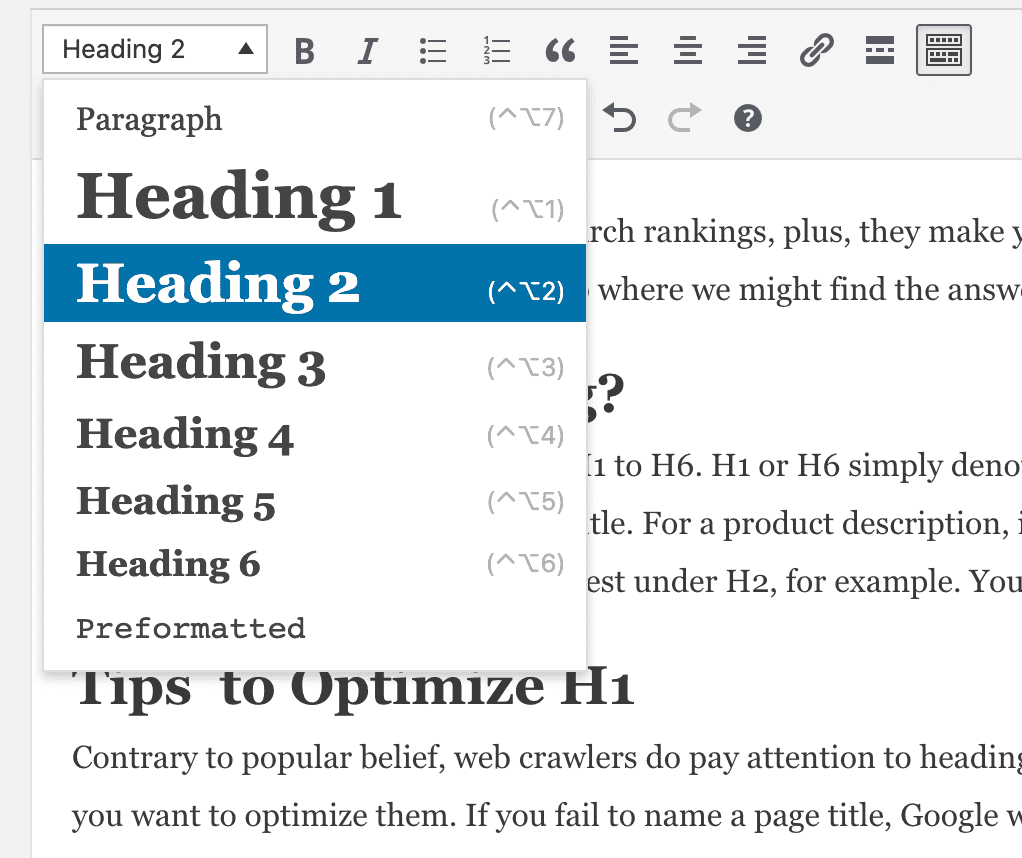This screenshot has height=858, width=1022.
Task: Insert a numbered list
Action: click(x=495, y=50)
